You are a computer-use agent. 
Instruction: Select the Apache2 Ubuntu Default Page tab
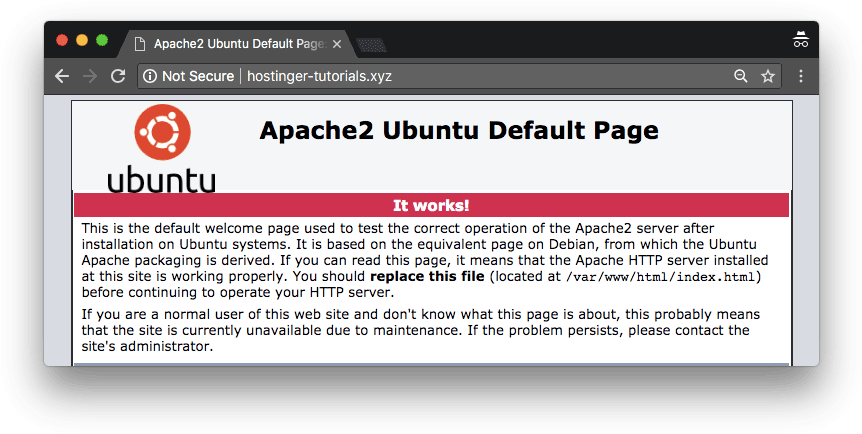tap(238, 44)
